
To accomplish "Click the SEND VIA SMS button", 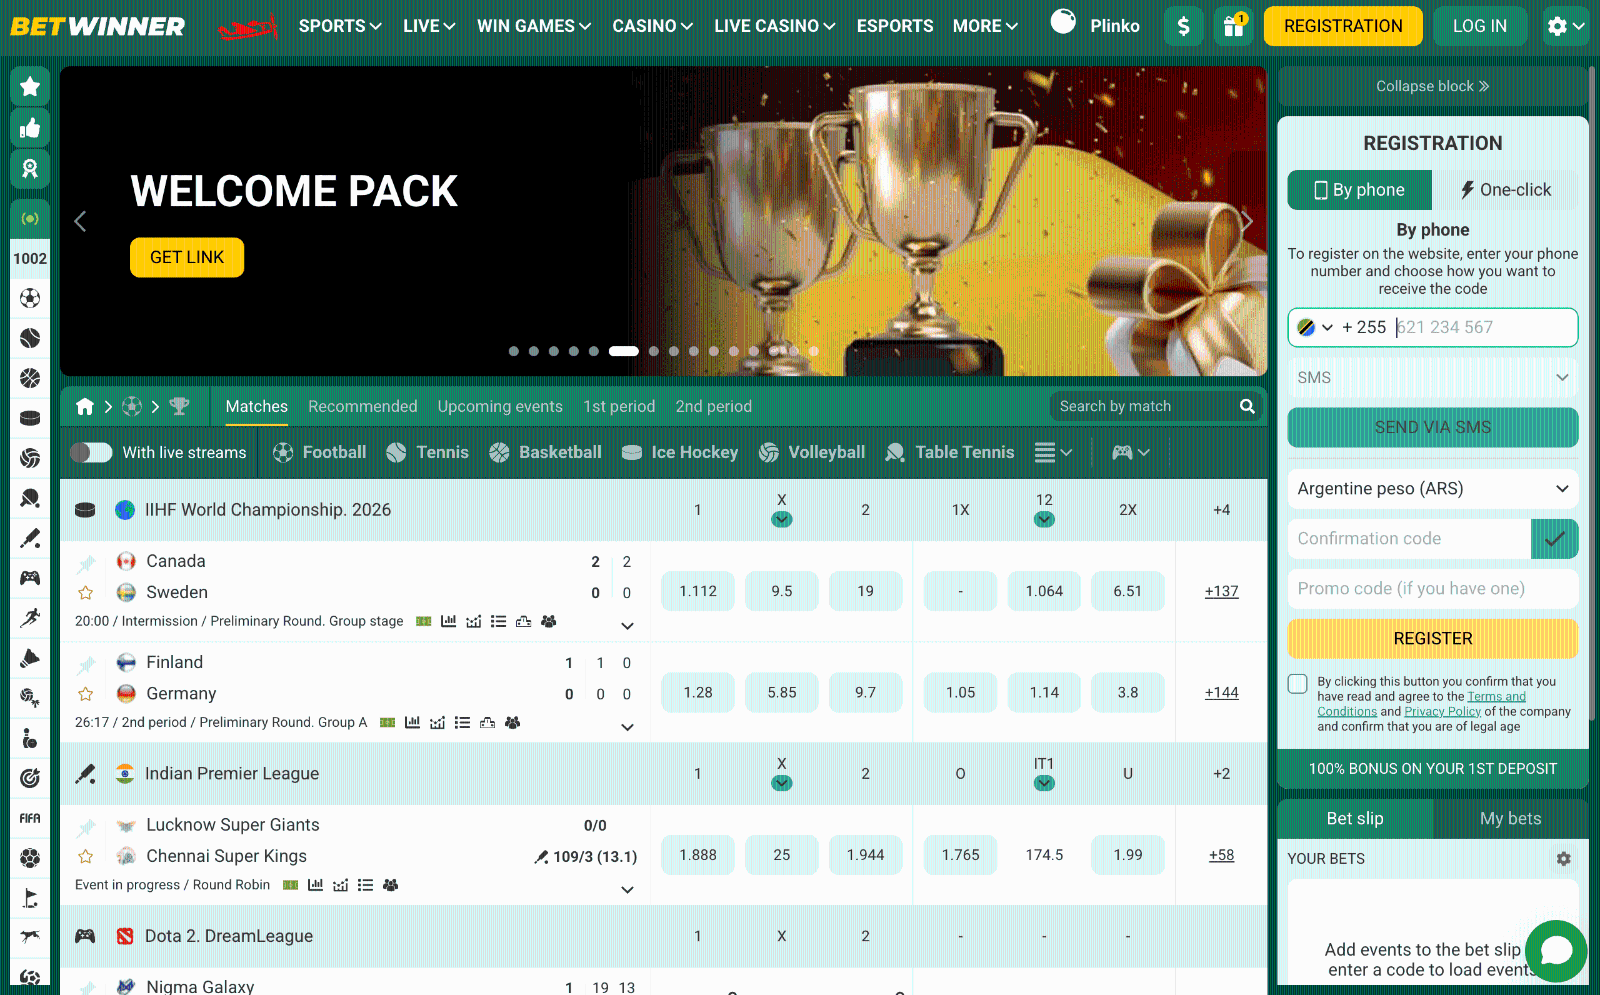I will (x=1433, y=428).
